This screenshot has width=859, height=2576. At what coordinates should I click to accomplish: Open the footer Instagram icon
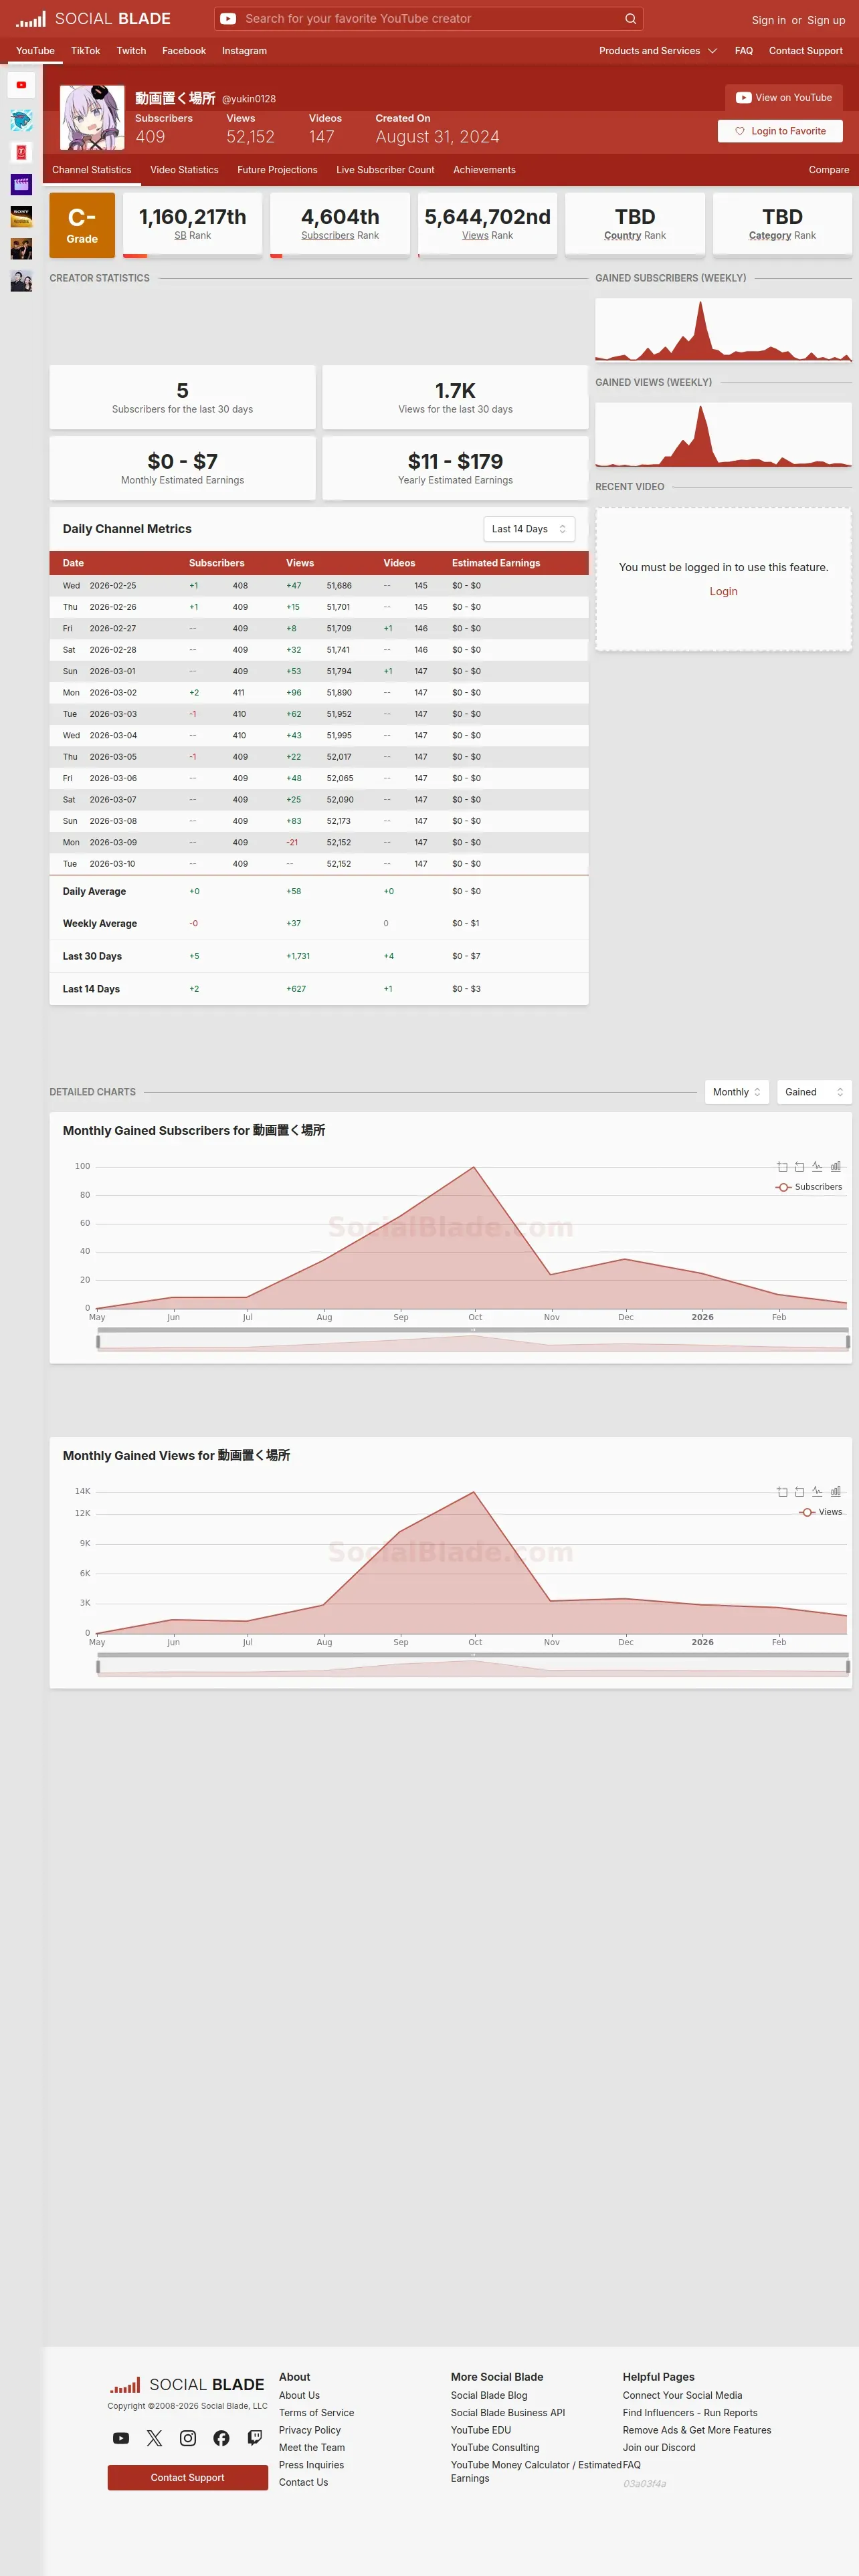click(x=188, y=2438)
